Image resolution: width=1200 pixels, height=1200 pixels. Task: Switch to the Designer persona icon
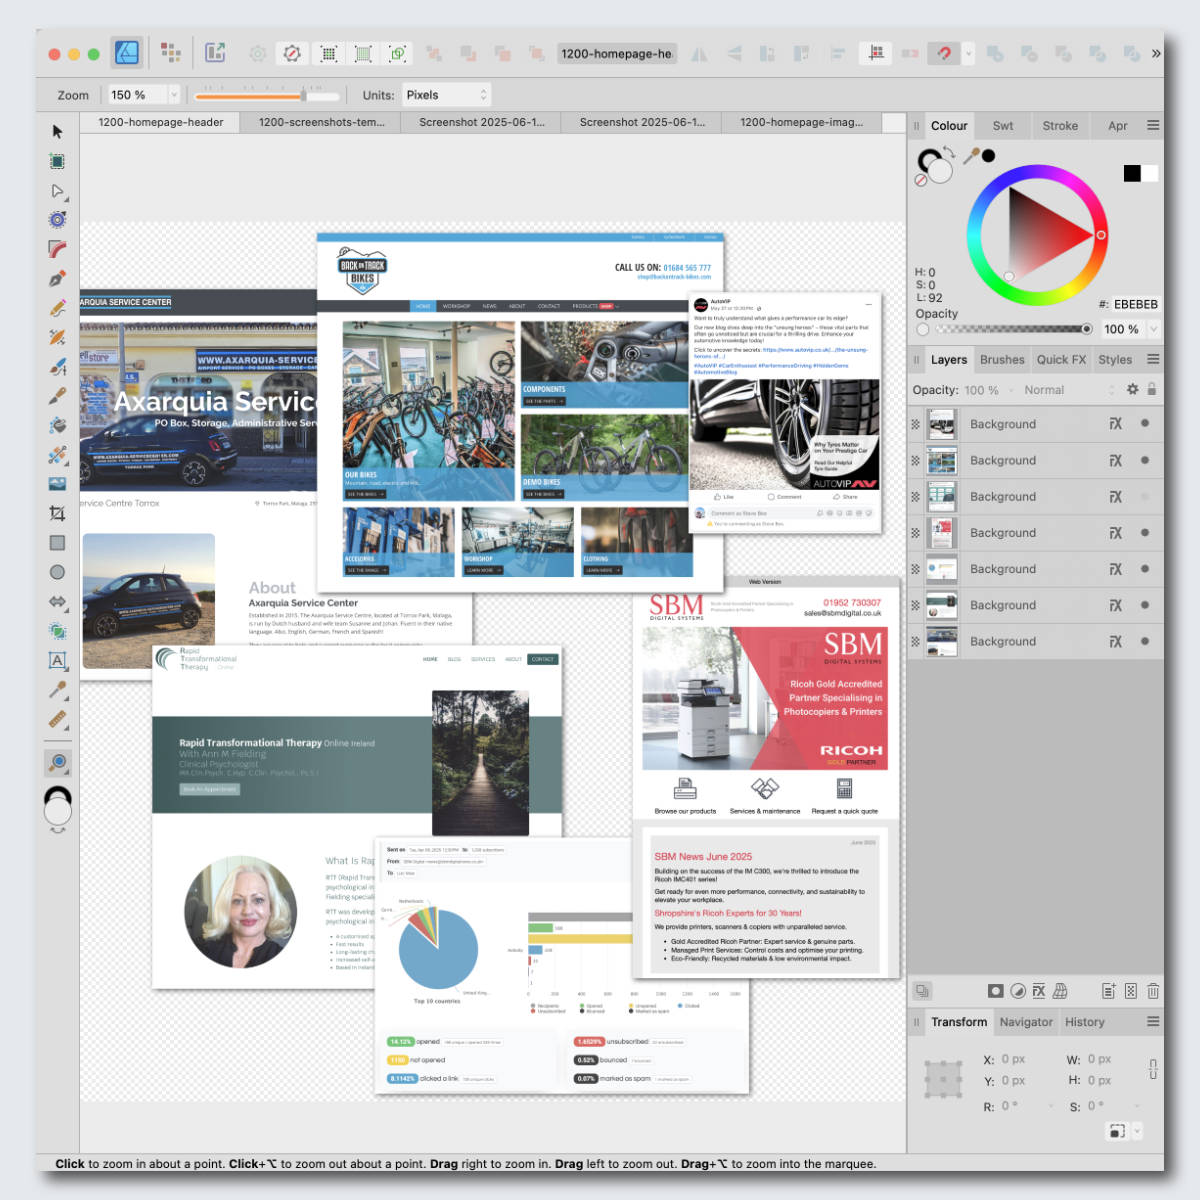click(x=127, y=53)
